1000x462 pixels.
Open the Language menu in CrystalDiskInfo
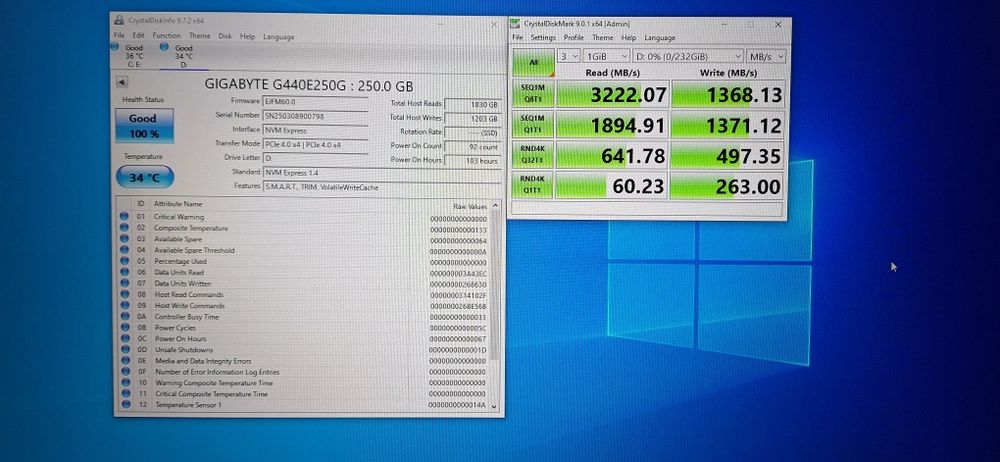click(x=279, y=36)
